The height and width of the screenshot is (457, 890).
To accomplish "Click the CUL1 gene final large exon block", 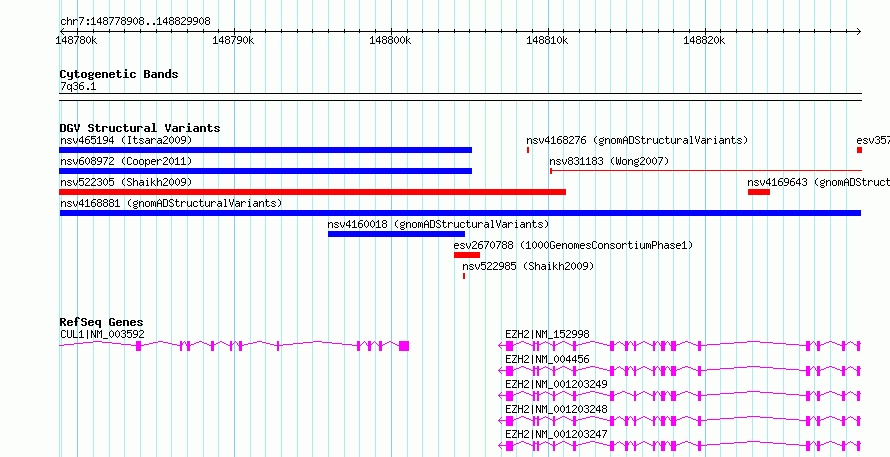I will coord(404,346).
